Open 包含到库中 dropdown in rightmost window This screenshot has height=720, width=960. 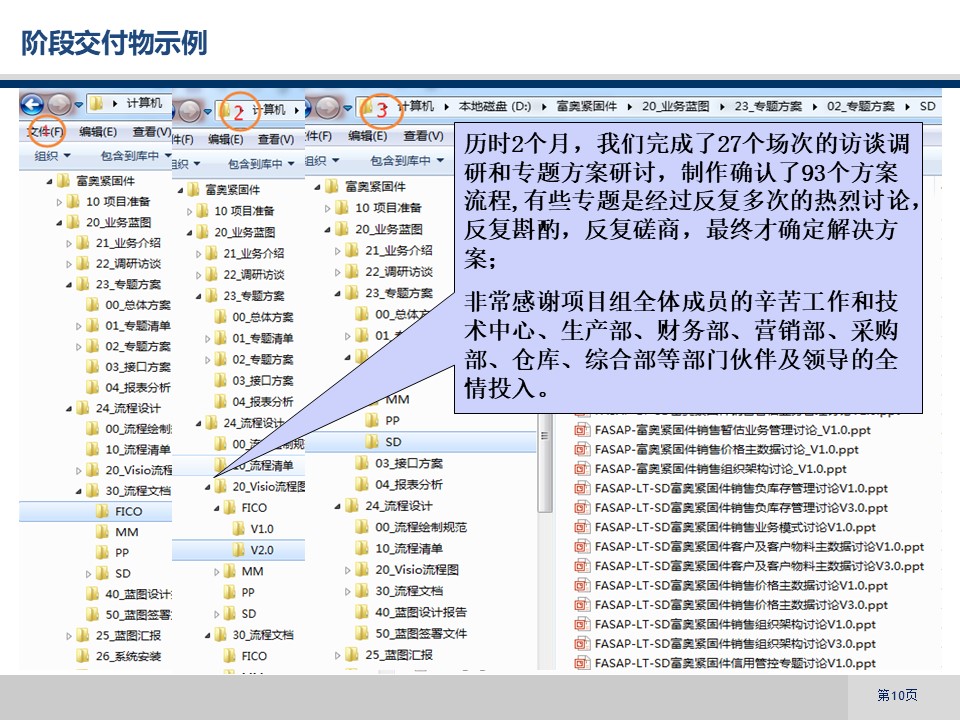point(410,160)
